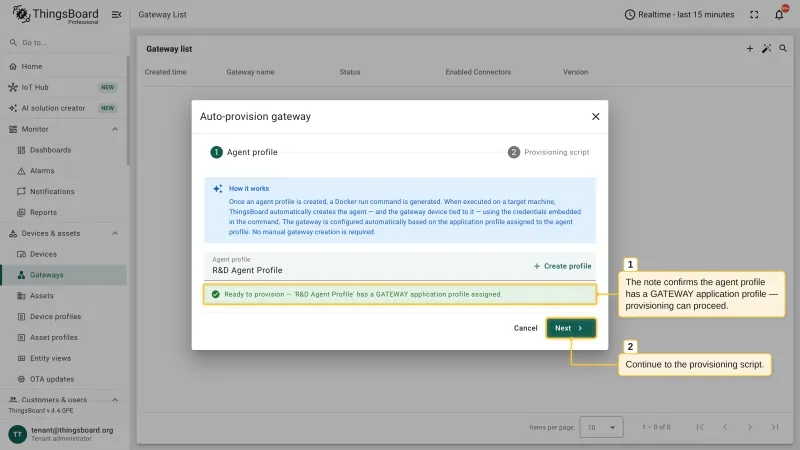This screenshot has width=800, height=450.
Task: Open Entity views
Action: point(64,358)
